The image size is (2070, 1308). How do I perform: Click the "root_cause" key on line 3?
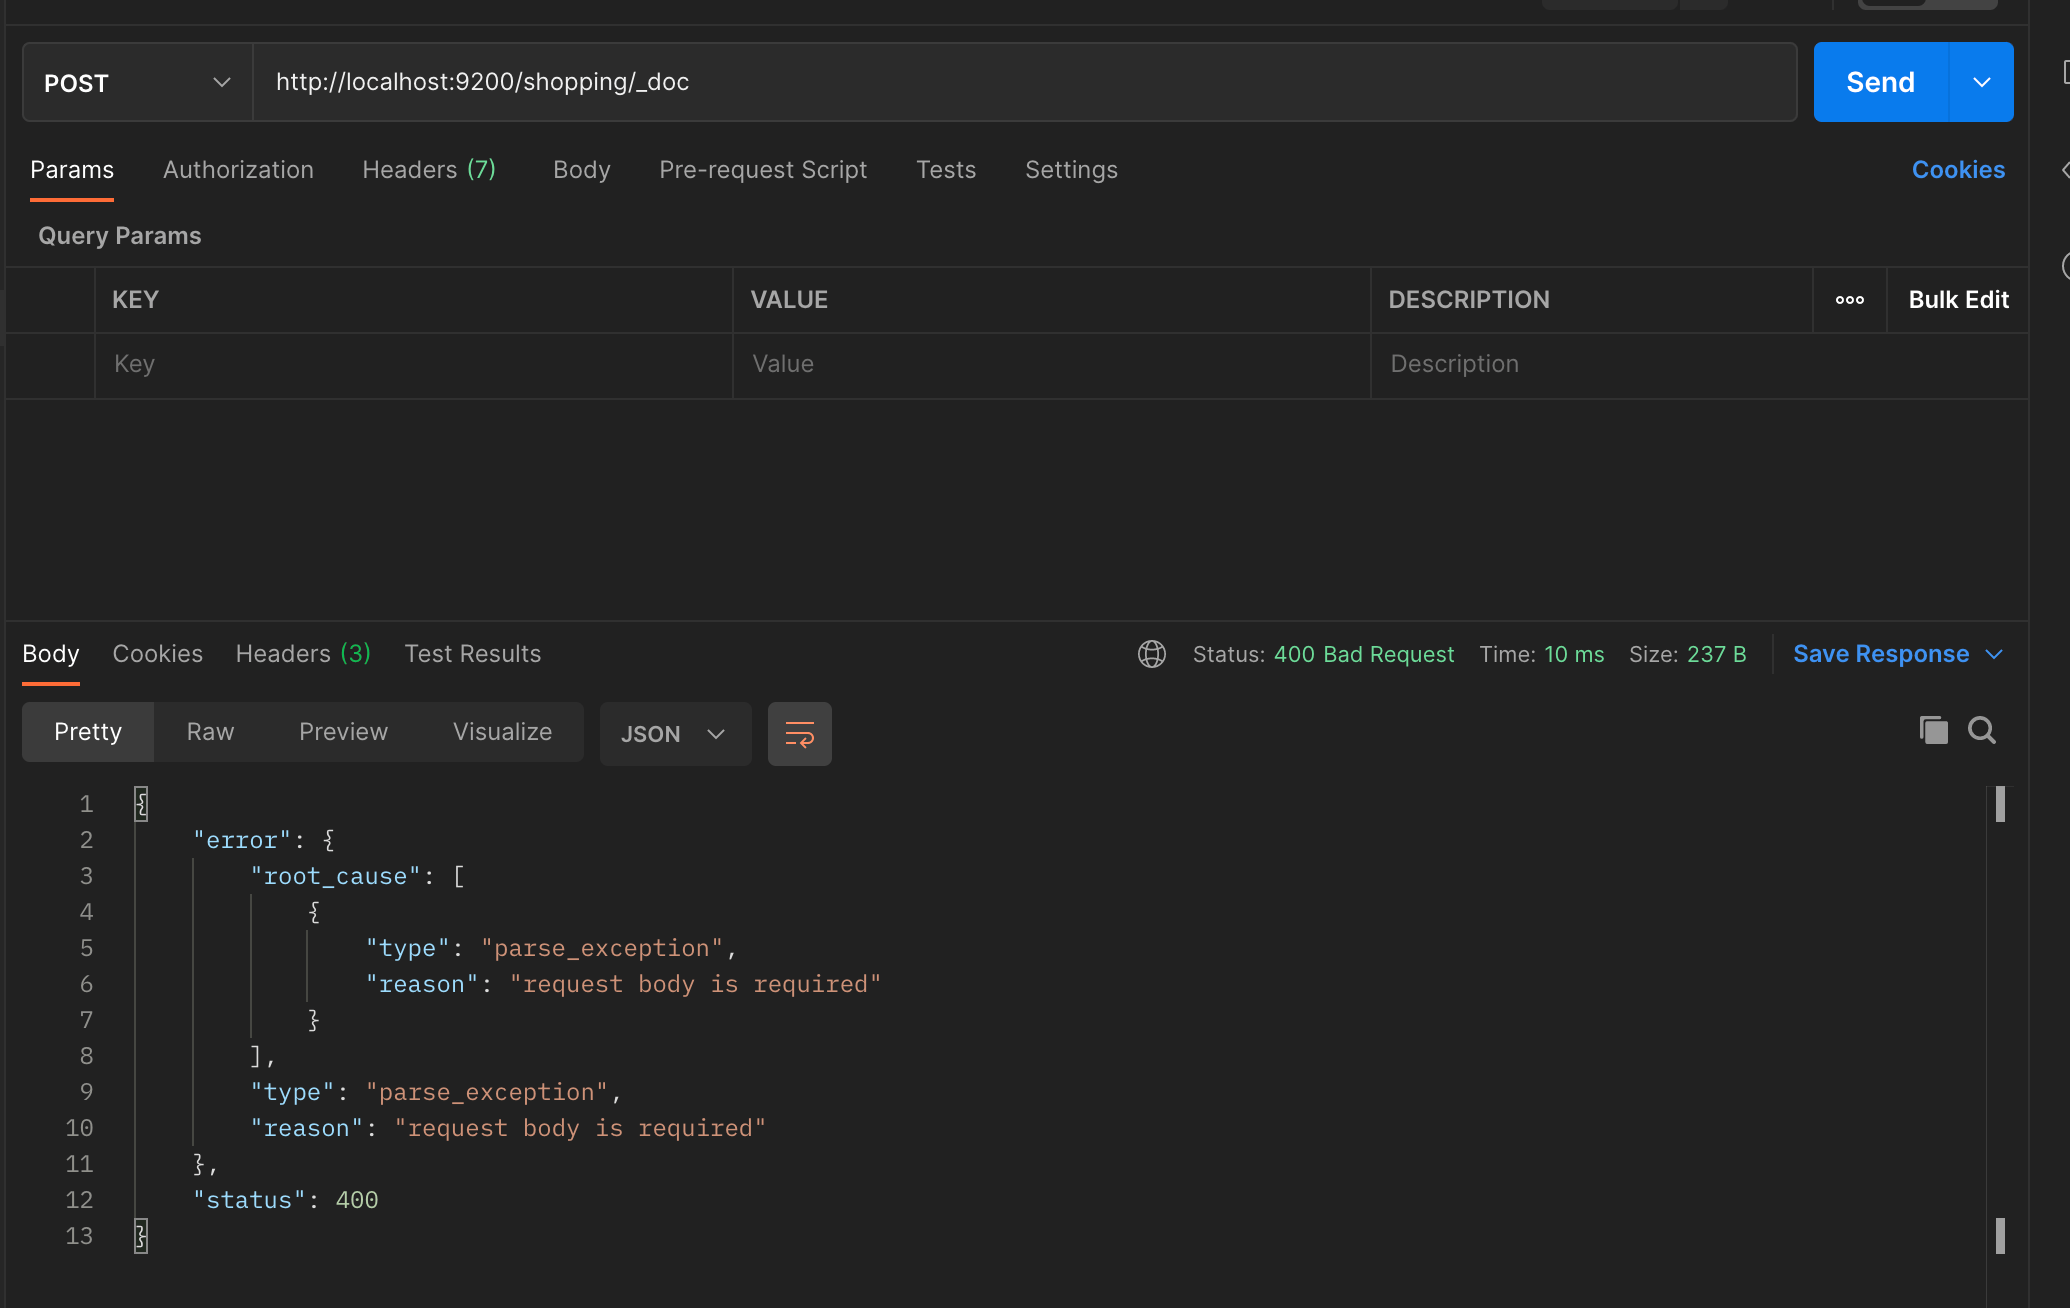pos(336,876)
